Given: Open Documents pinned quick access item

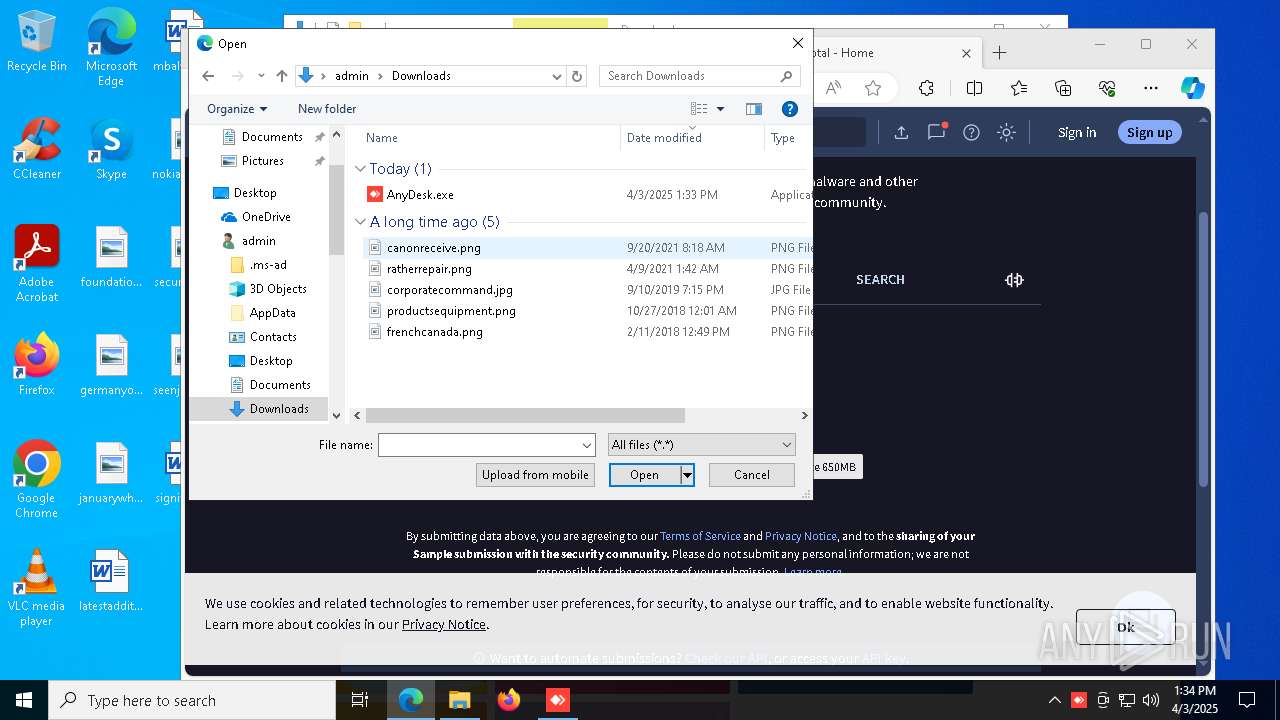Looking at the screenshot, I should point(272,137).
